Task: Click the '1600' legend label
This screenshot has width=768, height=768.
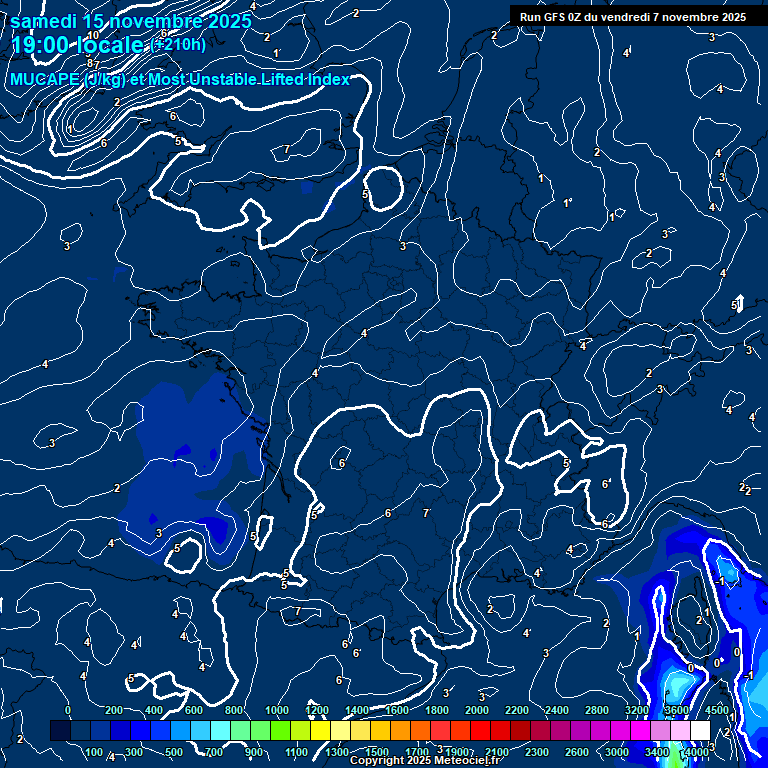Action: [397, 710]
